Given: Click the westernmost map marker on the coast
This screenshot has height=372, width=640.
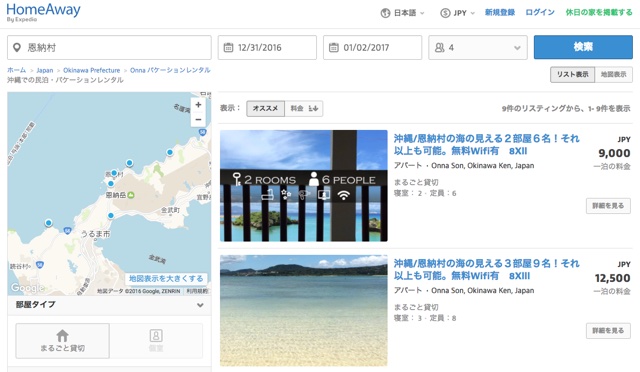Looking at the screenshot, I should tap(49, 223).
